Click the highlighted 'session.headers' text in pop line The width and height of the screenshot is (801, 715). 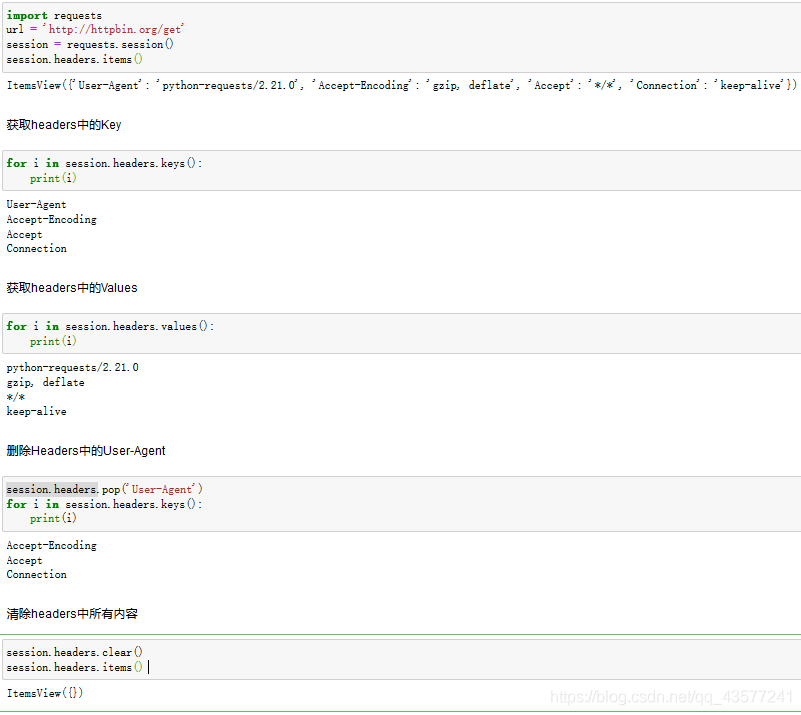click(51, 489)
